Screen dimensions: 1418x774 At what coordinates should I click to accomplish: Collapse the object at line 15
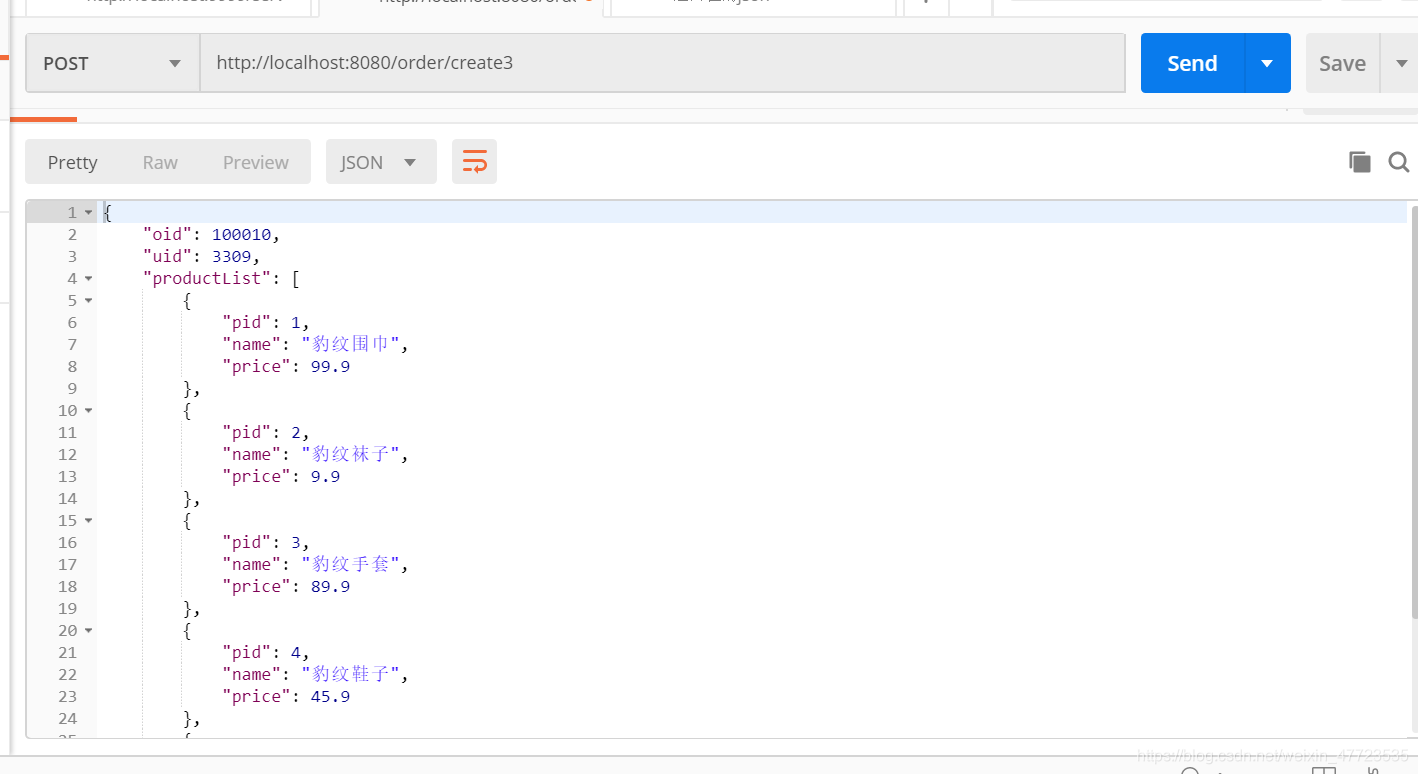[89, 521]
